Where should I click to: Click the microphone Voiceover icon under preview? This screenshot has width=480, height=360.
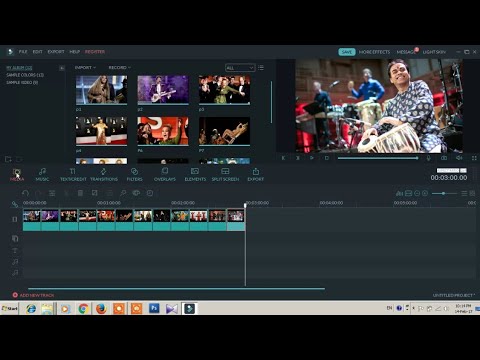(429, 158)
